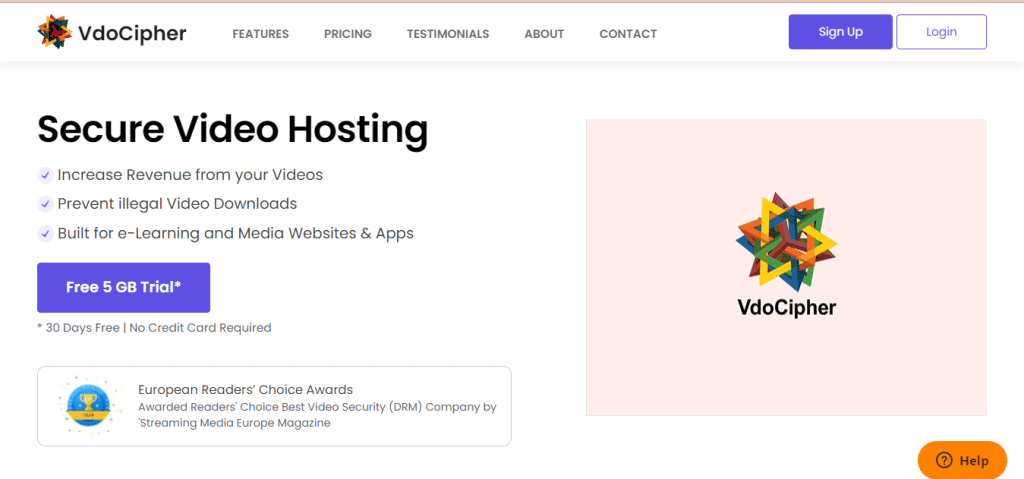Click the checkmark beside Prevent illegal Video Downloads
This screenshot has height=479, width=1024.
[45, 204]
